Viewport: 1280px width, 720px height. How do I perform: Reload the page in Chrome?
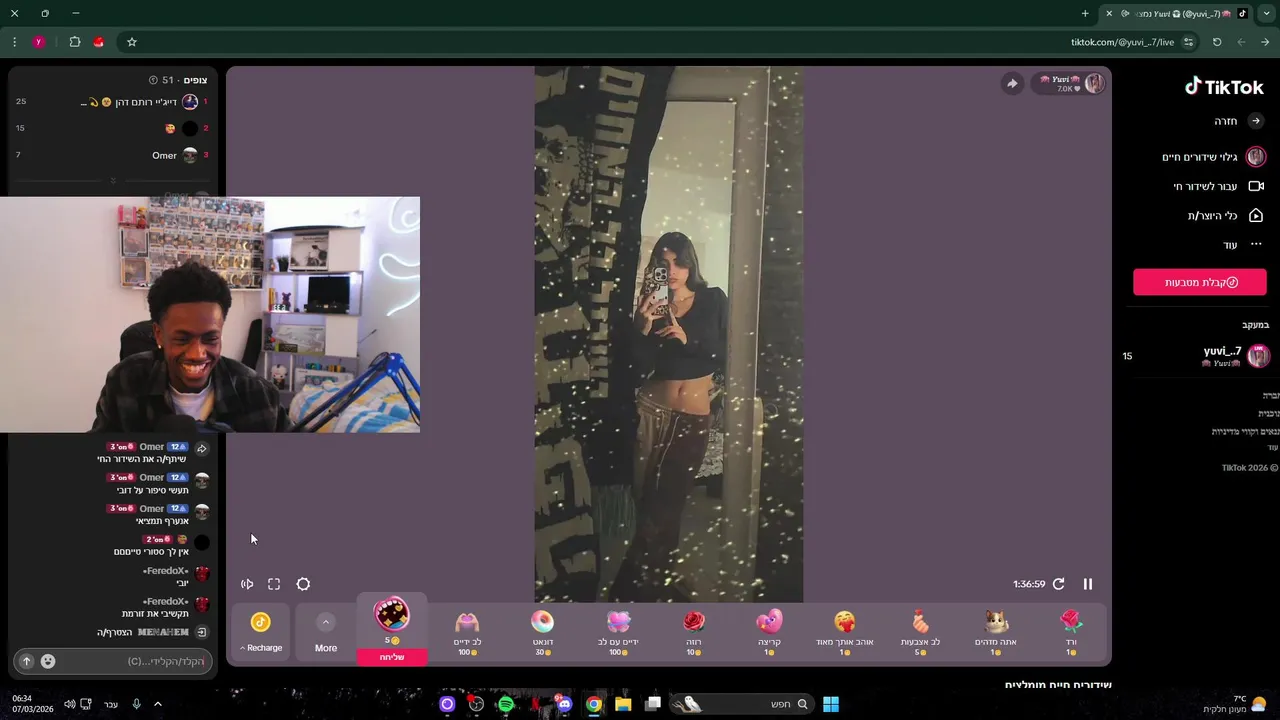click(x=1217, y=42)
